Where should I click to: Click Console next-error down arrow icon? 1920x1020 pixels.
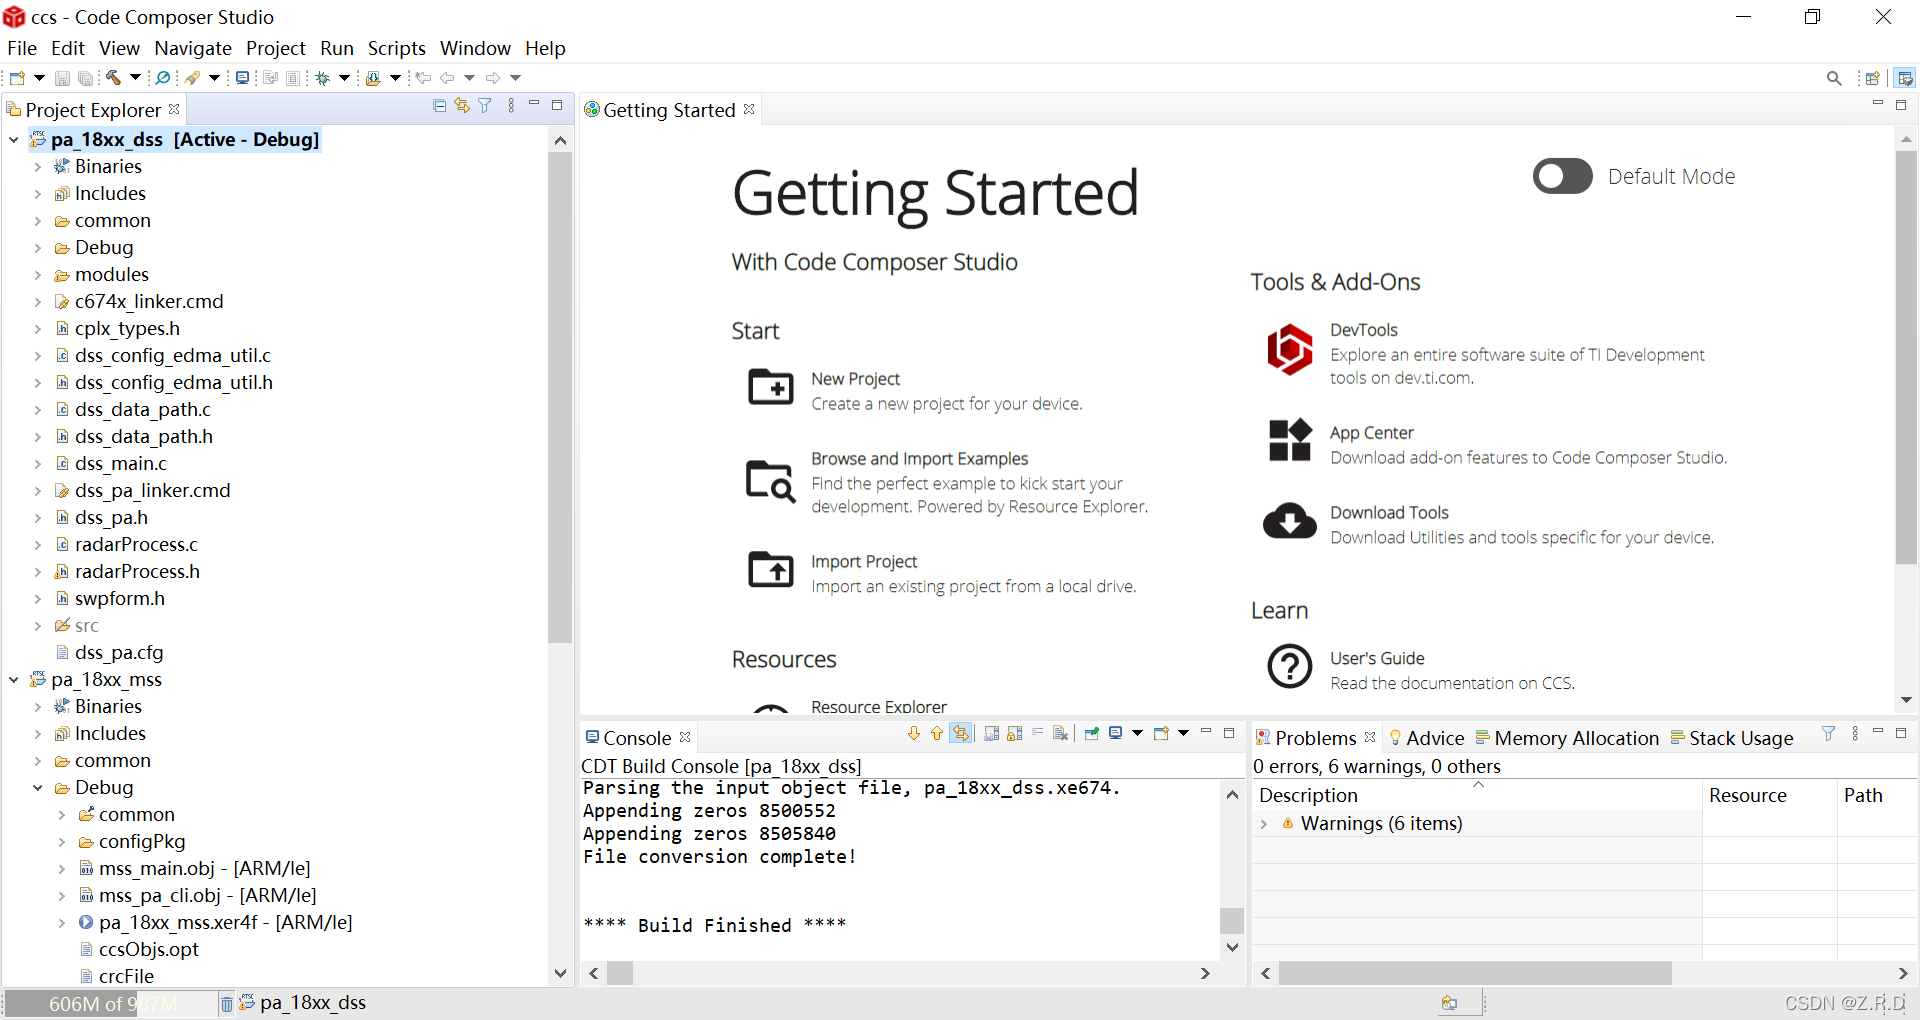click(914, 734)
